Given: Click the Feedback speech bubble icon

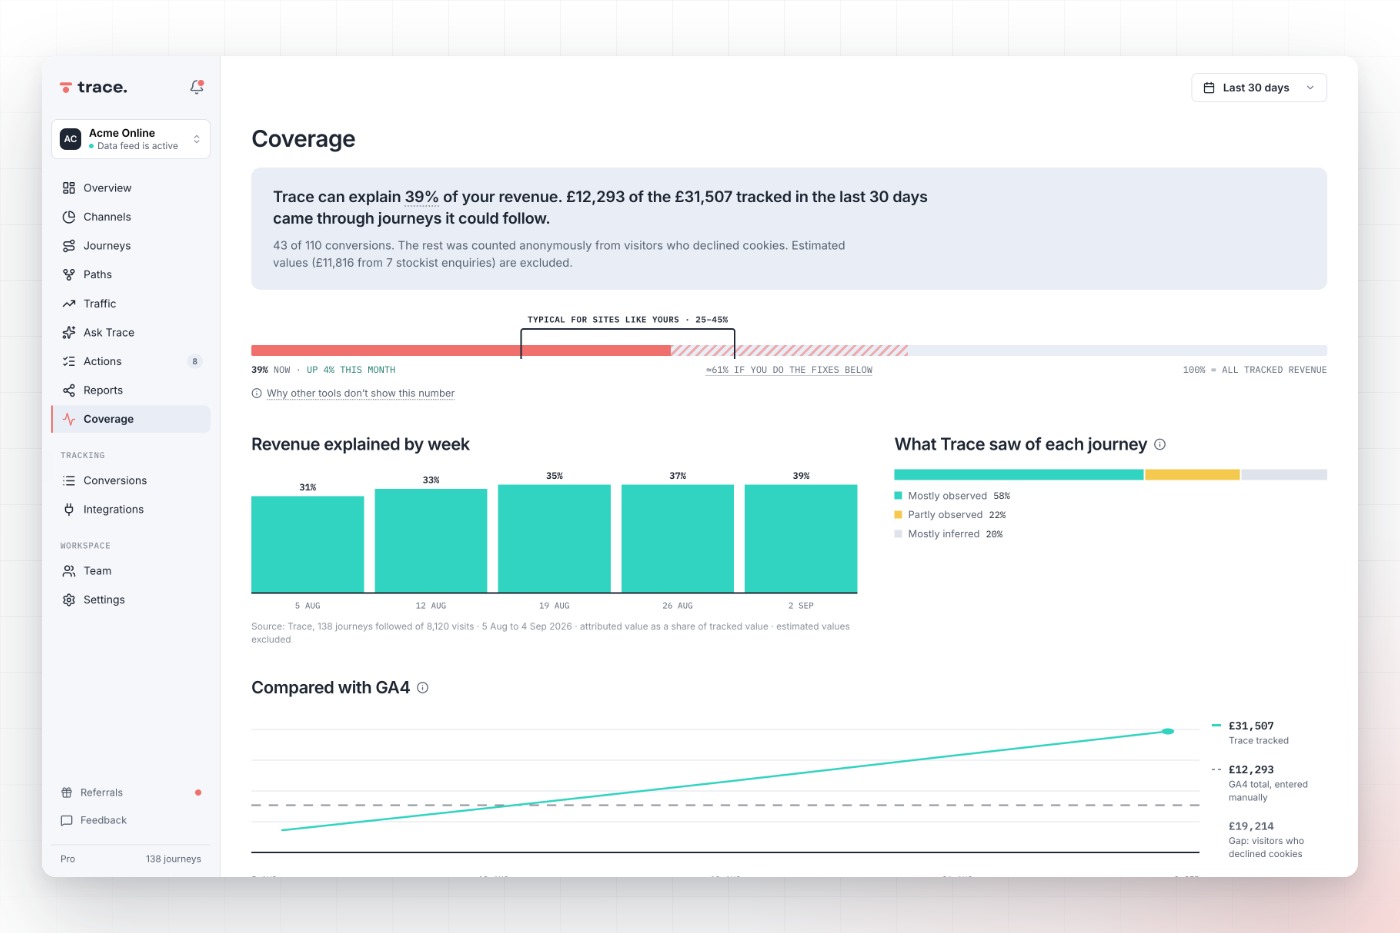Looking at the screenshot, I should tap(67, 821).
